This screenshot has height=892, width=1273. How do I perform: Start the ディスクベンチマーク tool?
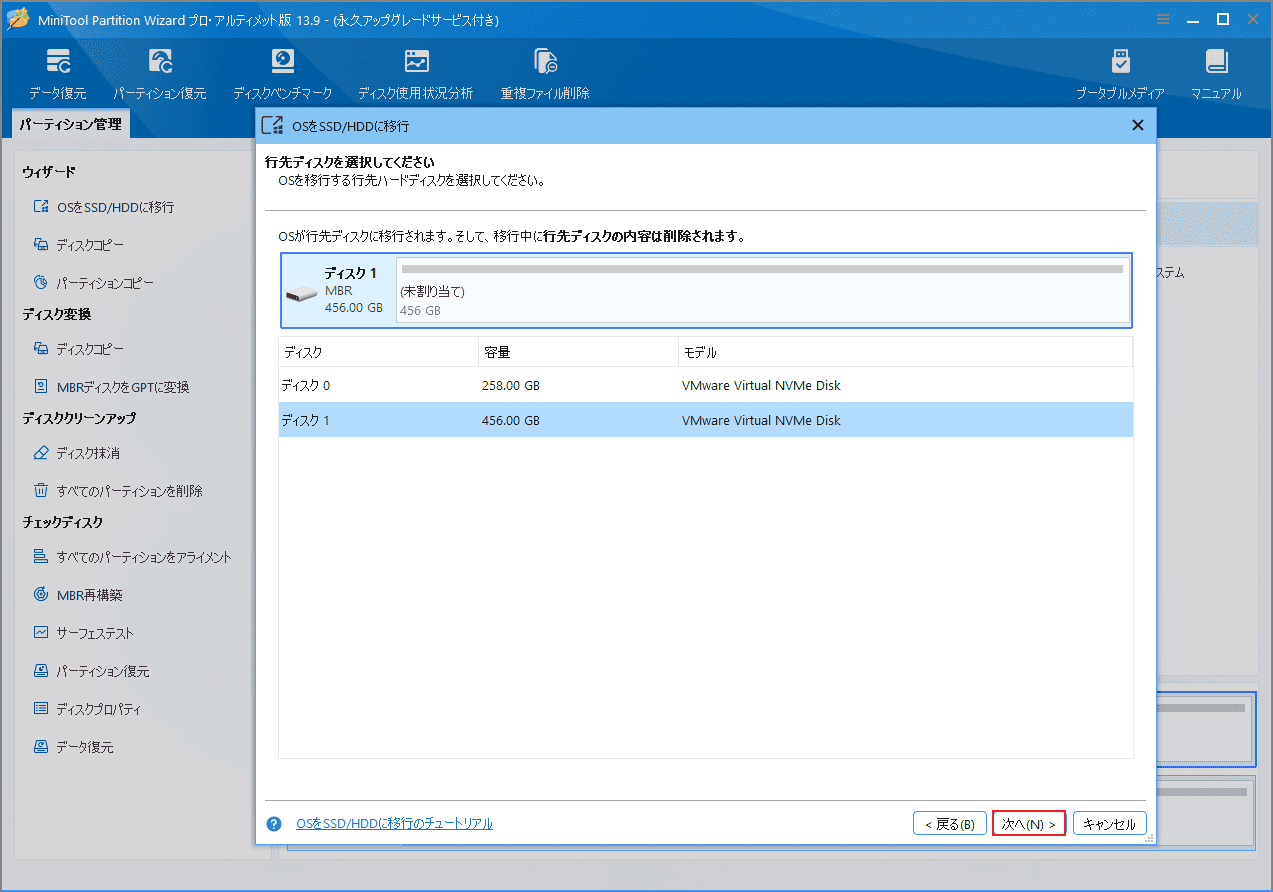(x=283, y=74)
